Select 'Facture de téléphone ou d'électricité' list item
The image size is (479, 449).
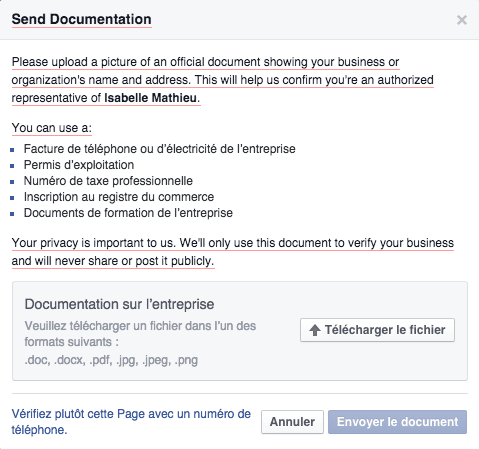pyautogui.click(x=159, y=149)
